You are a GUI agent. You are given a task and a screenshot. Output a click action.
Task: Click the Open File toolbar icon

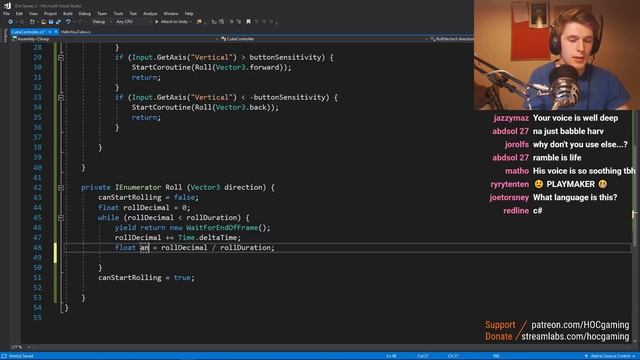[x=43, y=22]
